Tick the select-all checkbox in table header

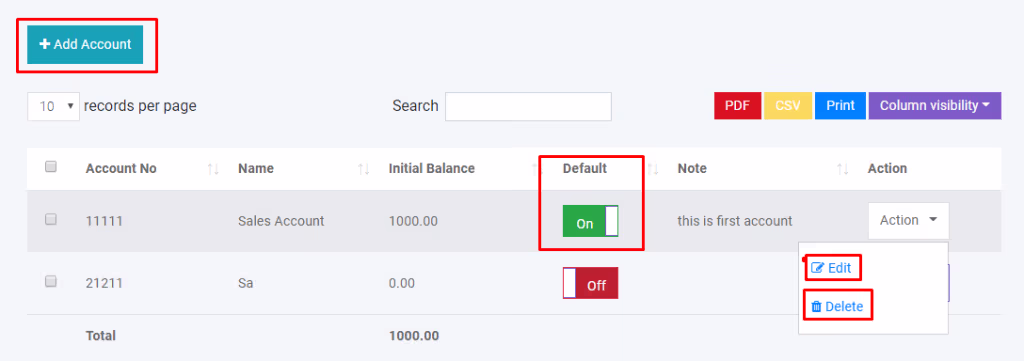coord(50,166)
